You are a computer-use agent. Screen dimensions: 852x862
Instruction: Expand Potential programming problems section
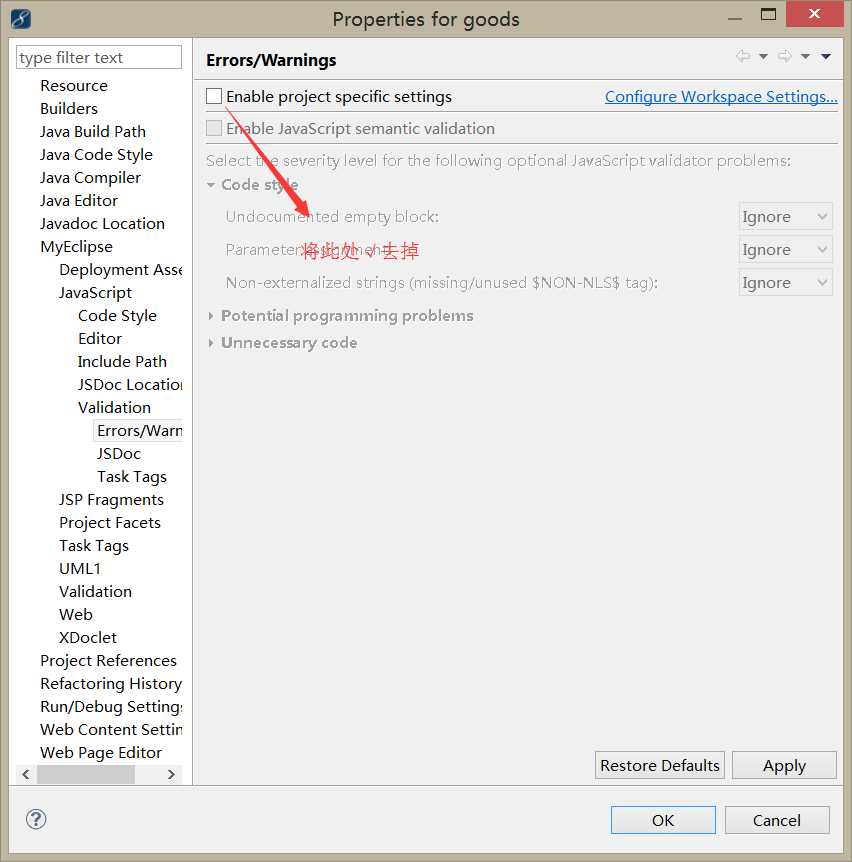pyautogui.click(x=211, y=316)
